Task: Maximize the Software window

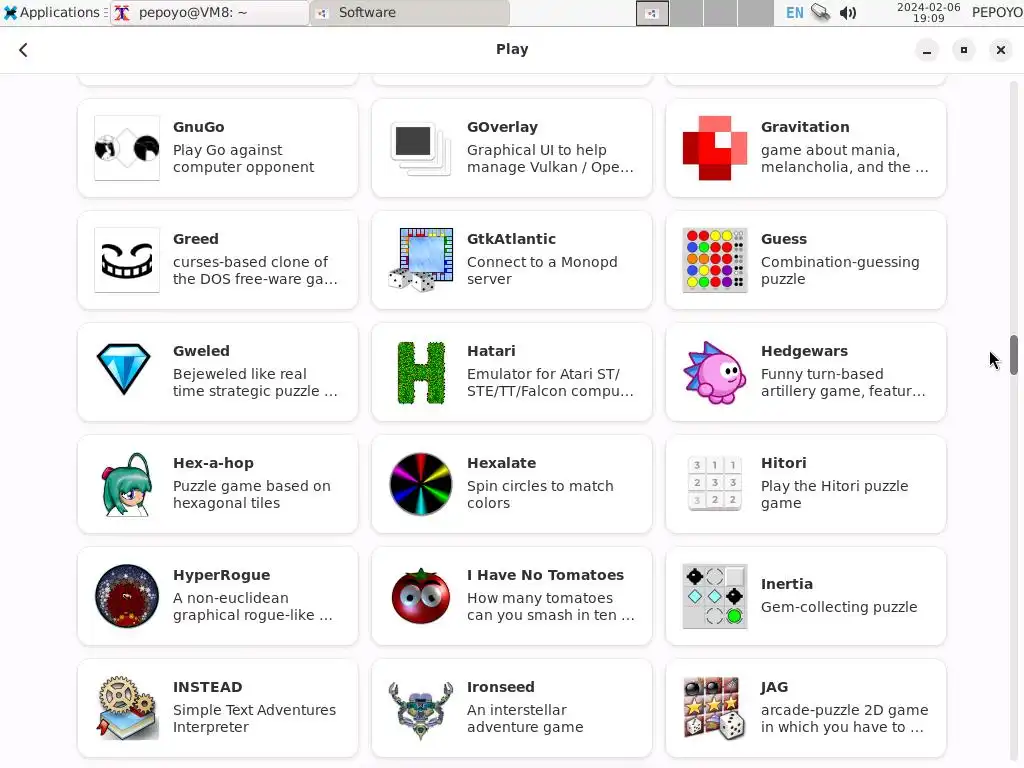Action: tap(963, 50)
